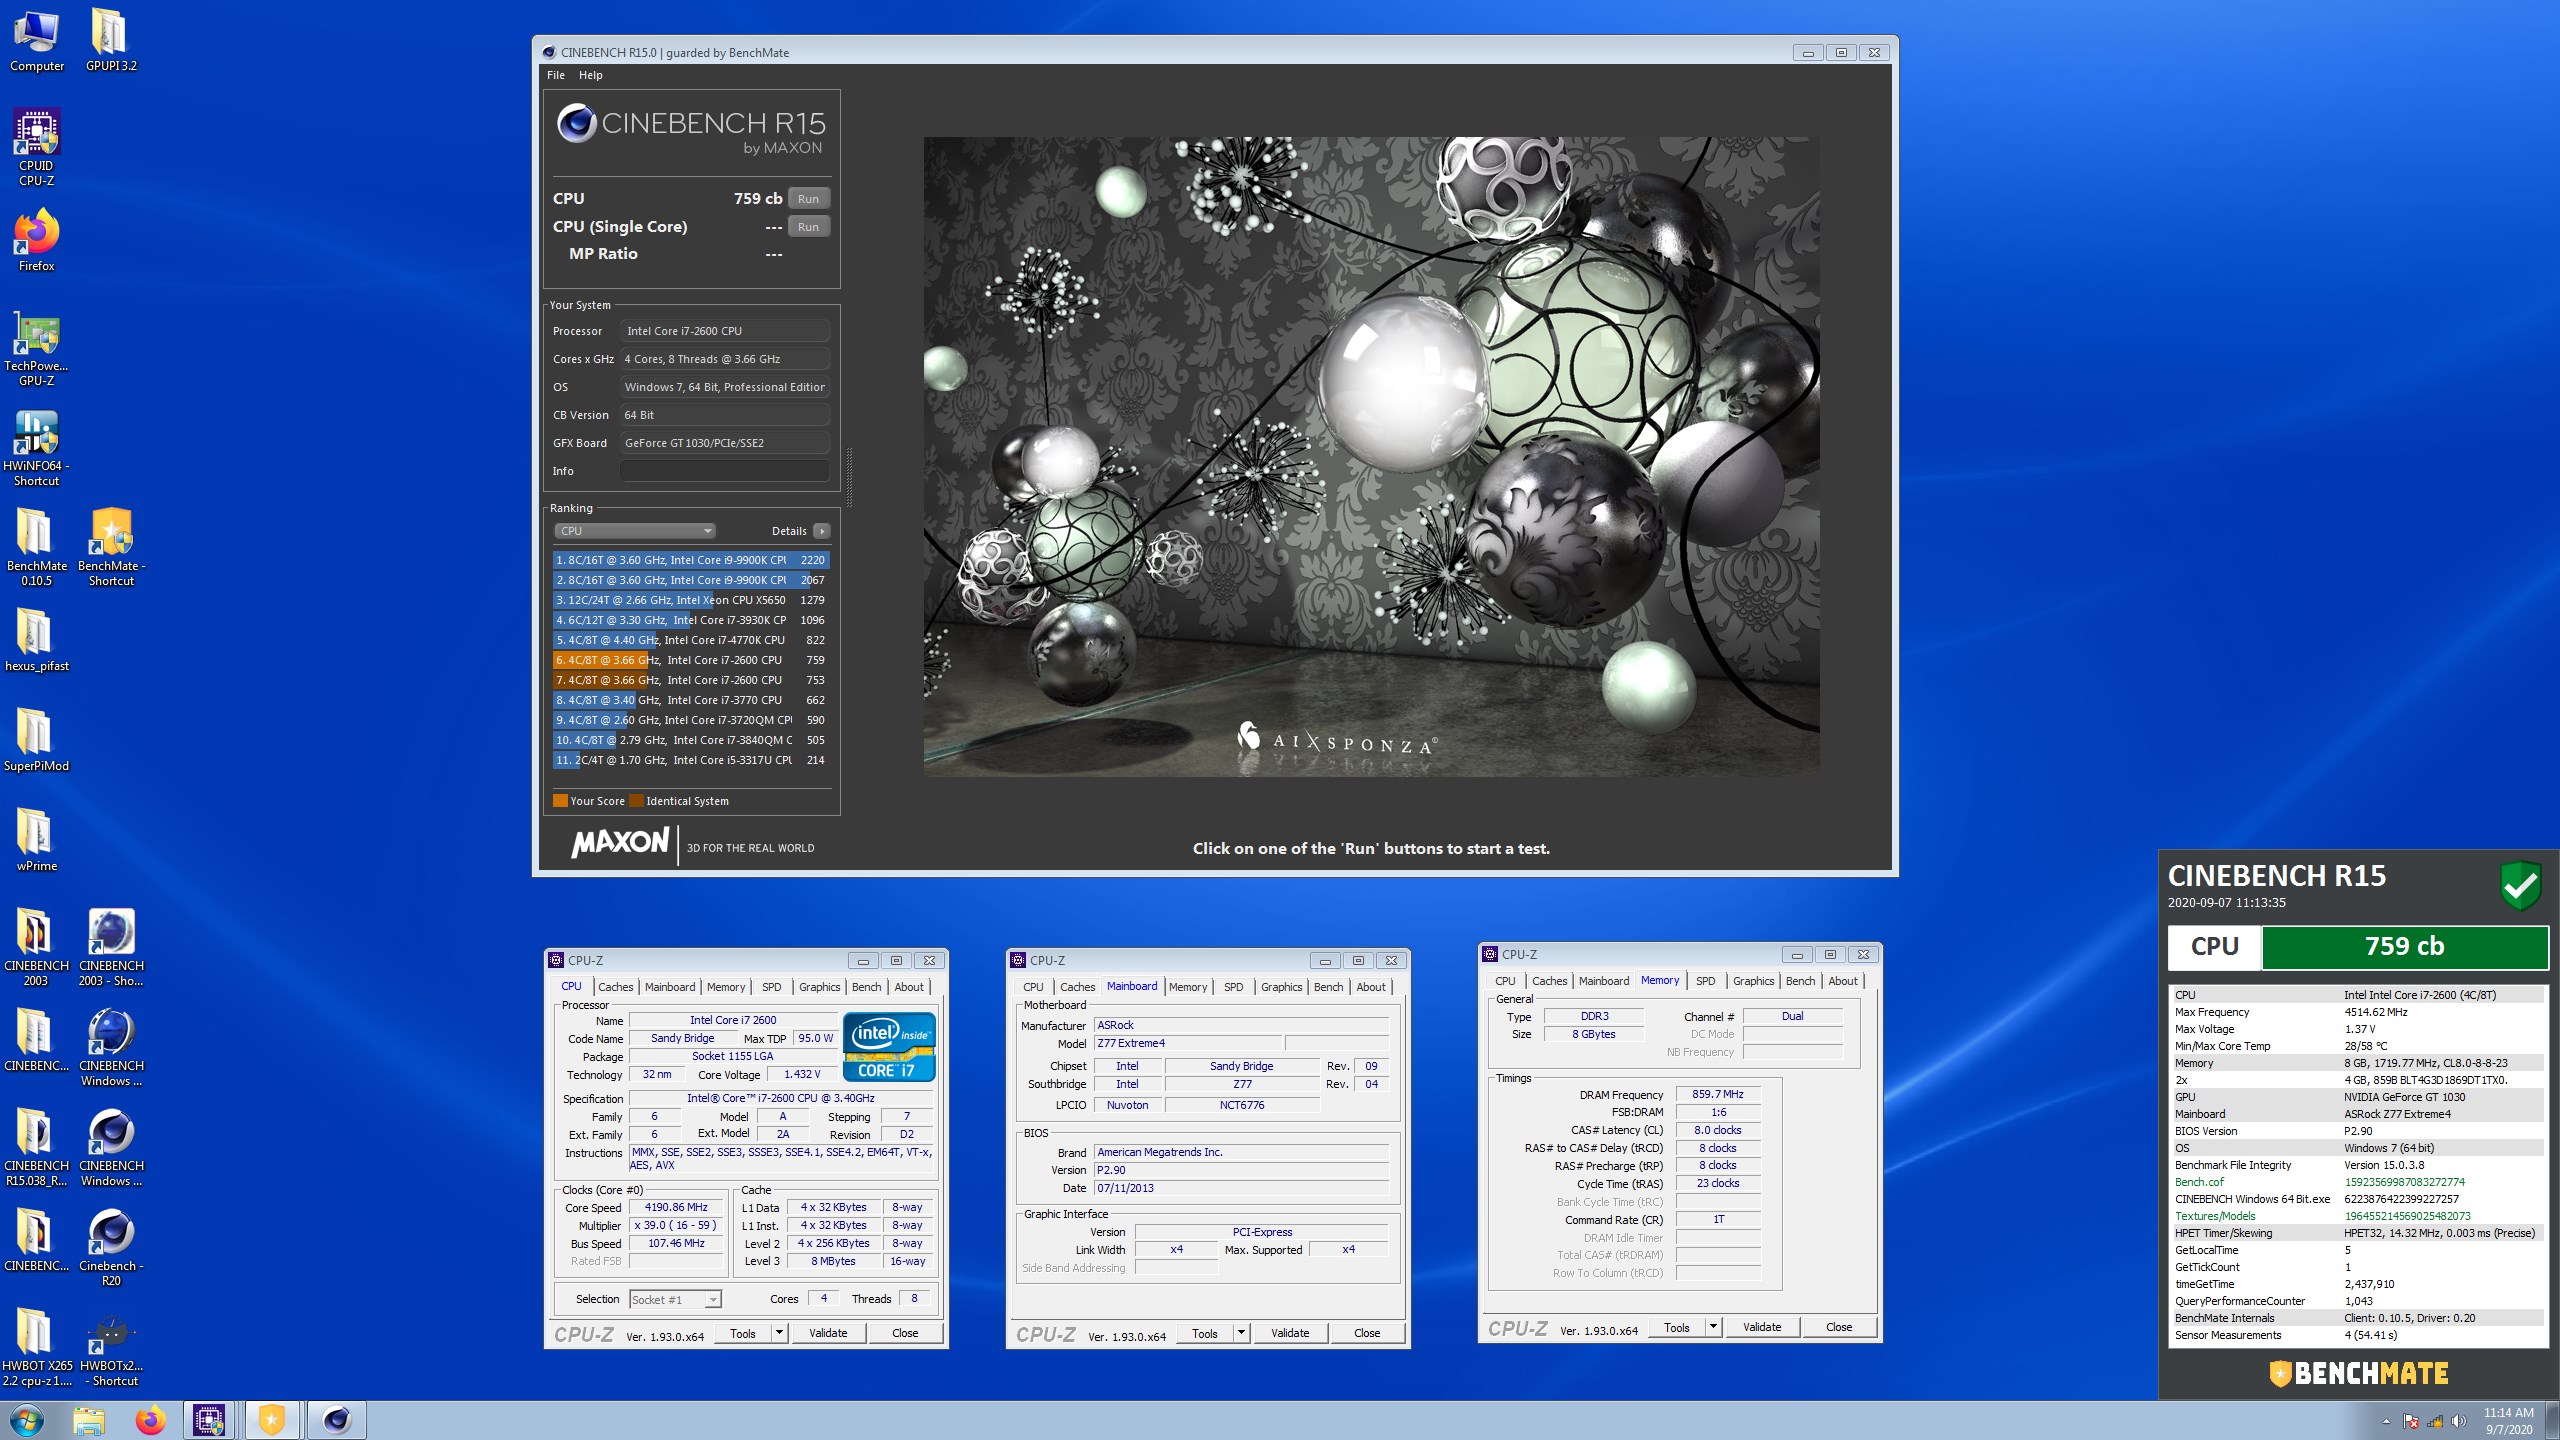The image size is (2560, 1440).
Task: Launch Cinebench R20 desktop shortcut
Action: tap(111, 1247)
